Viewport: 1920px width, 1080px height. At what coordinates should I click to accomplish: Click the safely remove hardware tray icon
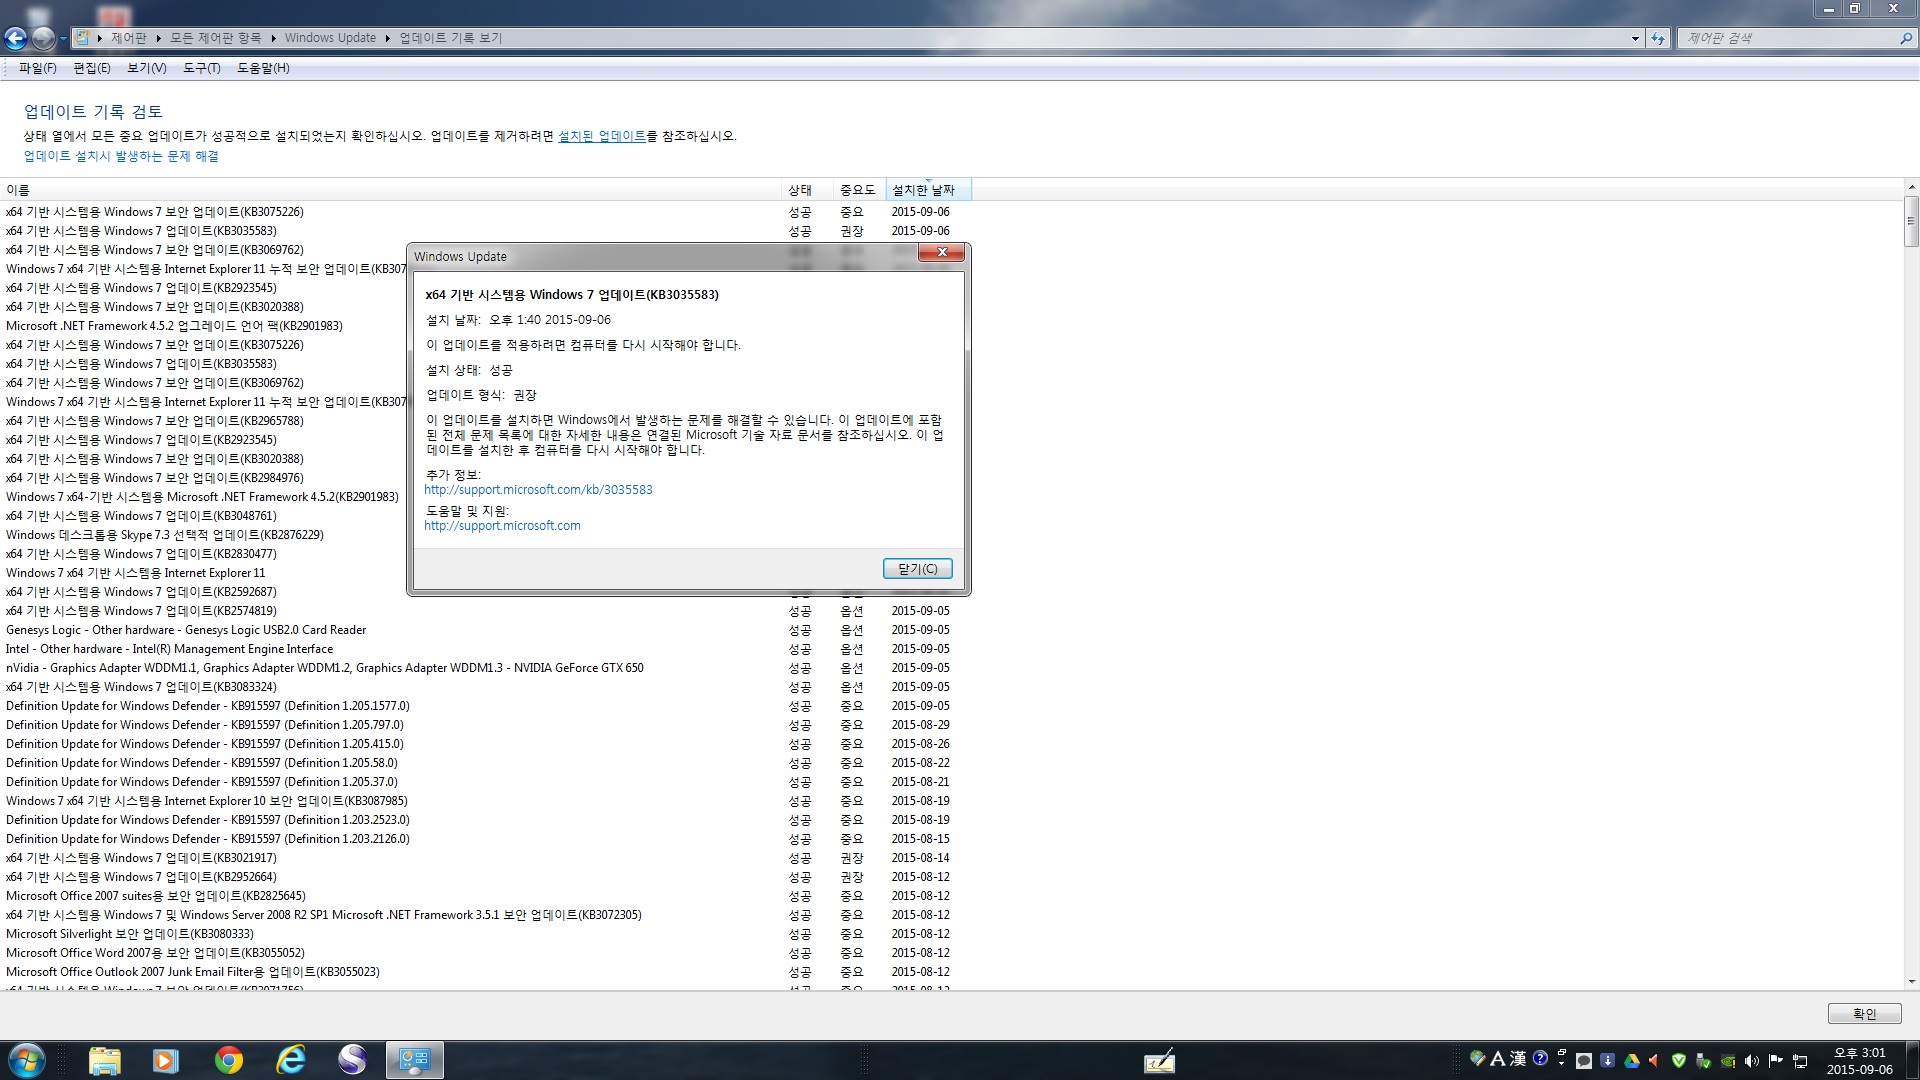tap(1703, 1062)
